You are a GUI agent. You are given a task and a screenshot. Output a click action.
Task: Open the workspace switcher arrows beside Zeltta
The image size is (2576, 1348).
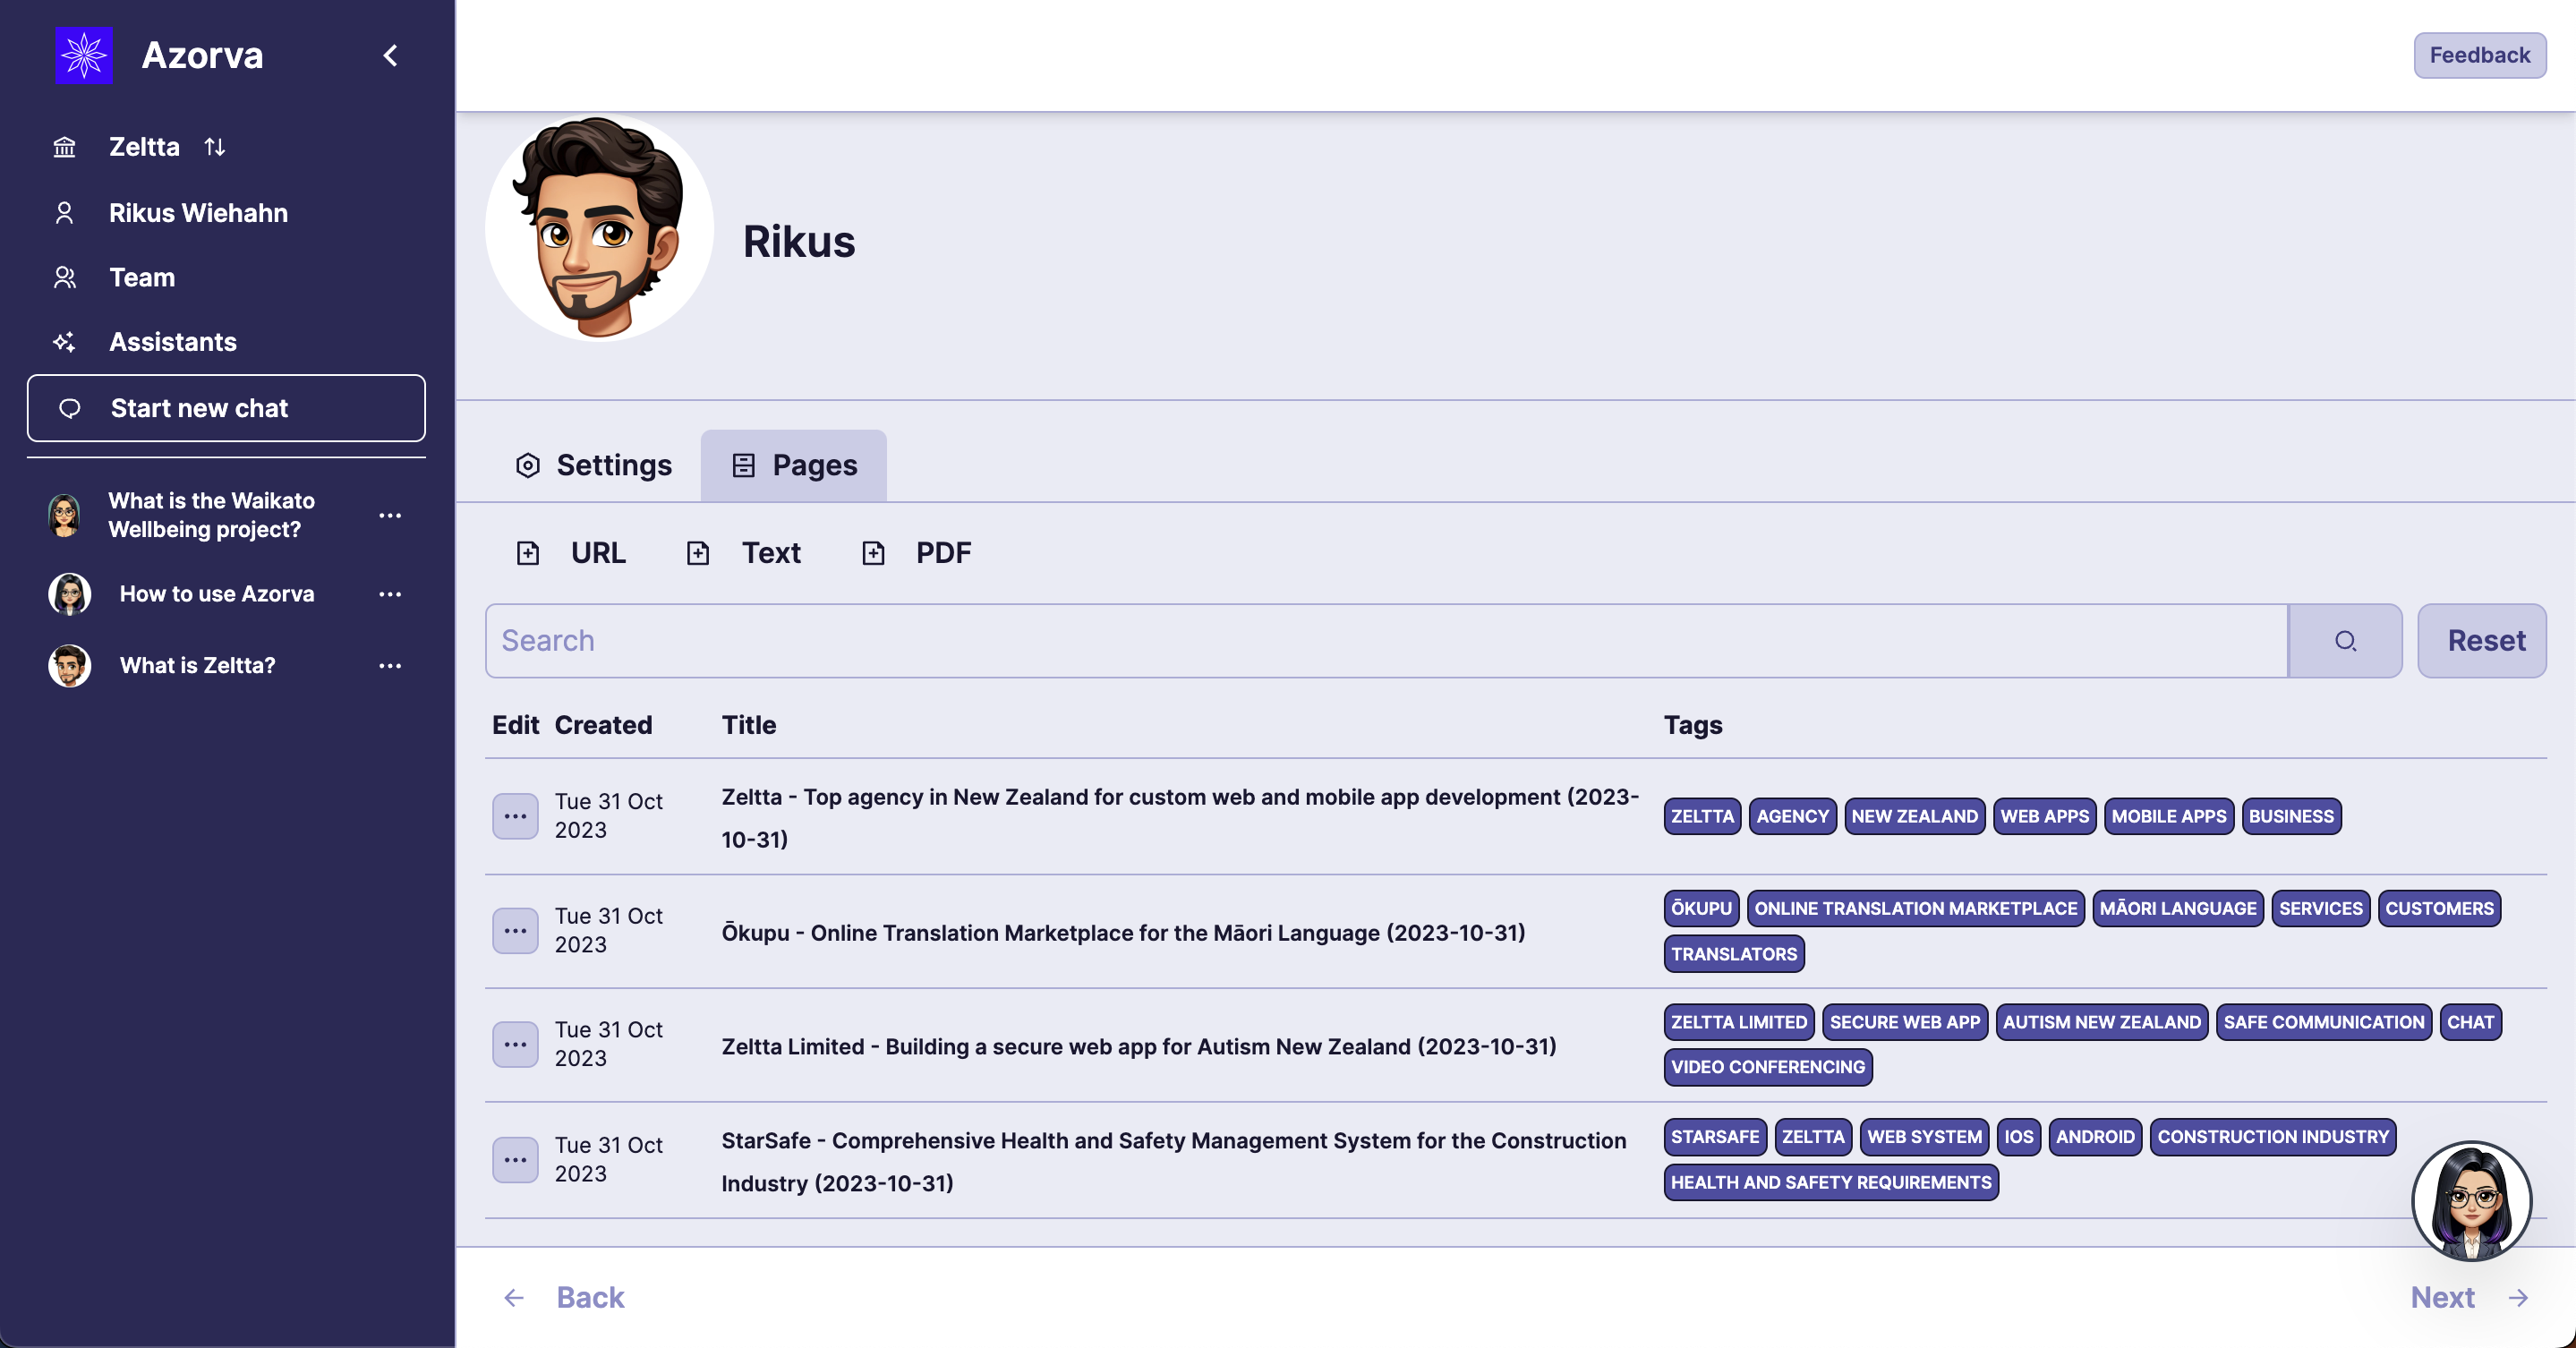[215, 147]
